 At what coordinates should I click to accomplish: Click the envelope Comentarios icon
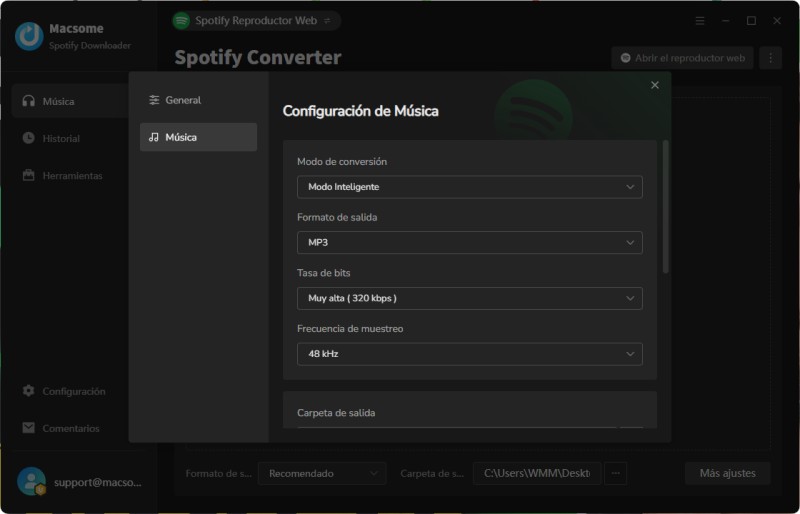[29, 428]
